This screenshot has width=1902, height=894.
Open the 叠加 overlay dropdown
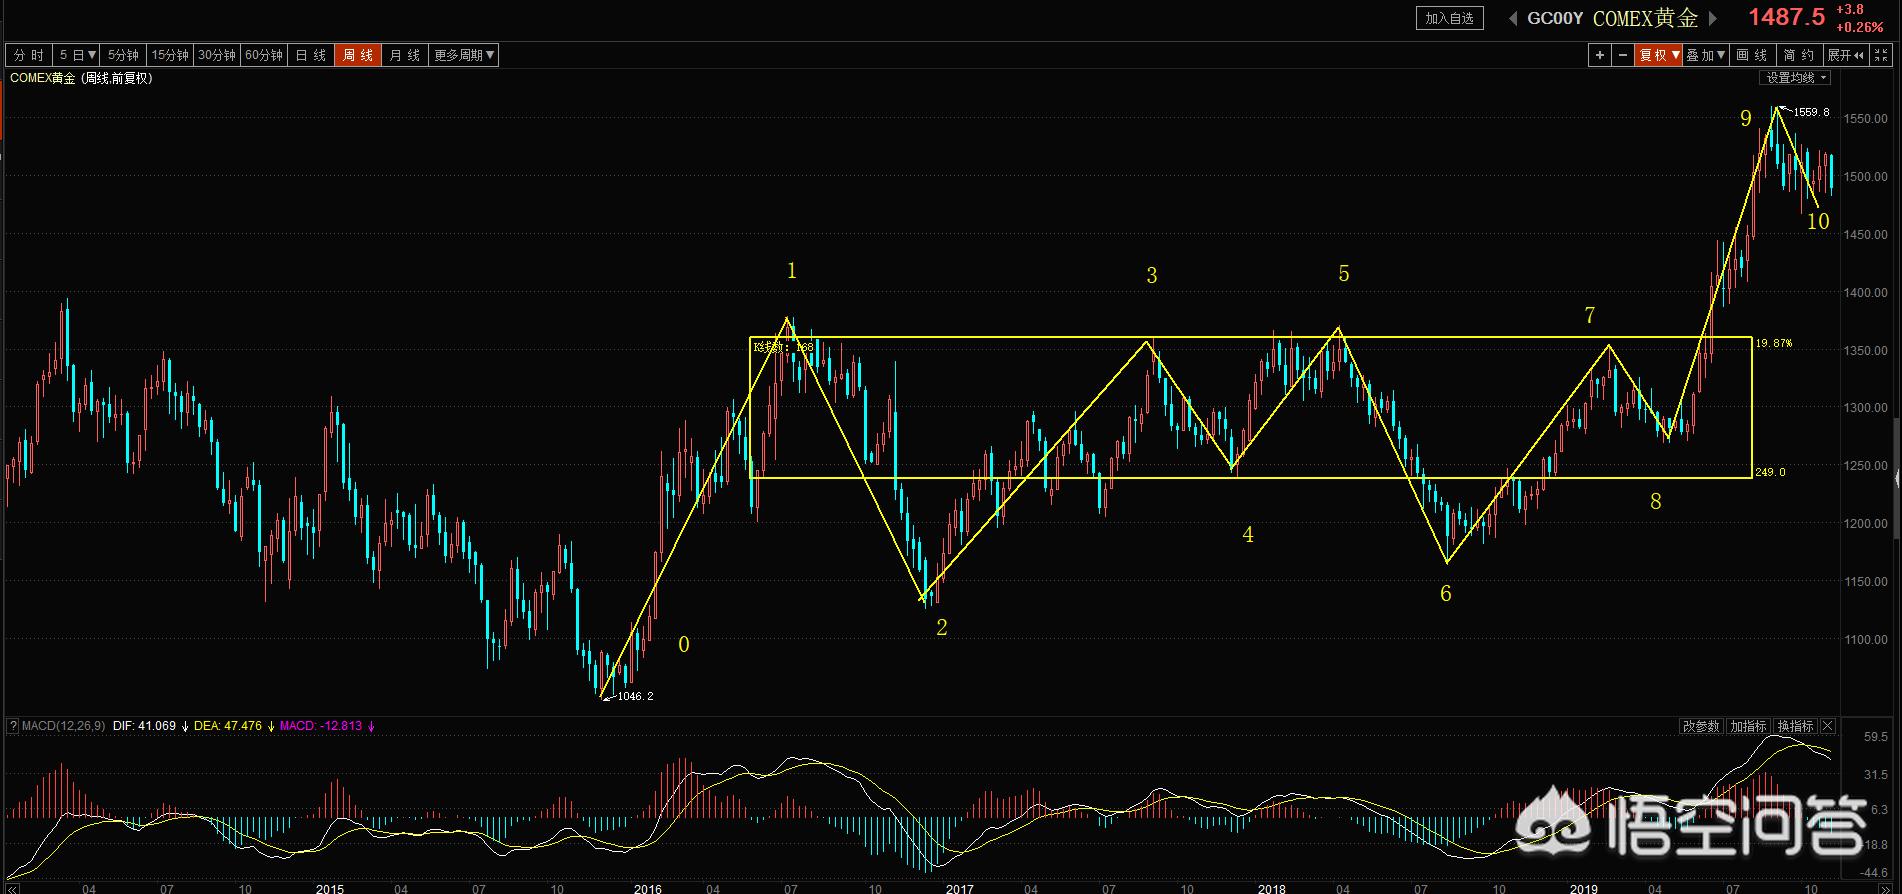click(x=1706, y=55)
